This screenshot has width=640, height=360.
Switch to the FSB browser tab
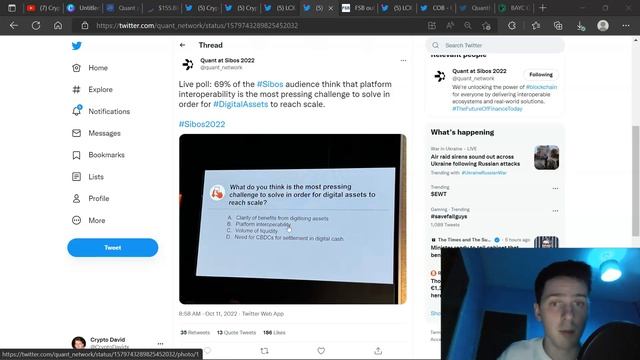(x=358, y=8)
